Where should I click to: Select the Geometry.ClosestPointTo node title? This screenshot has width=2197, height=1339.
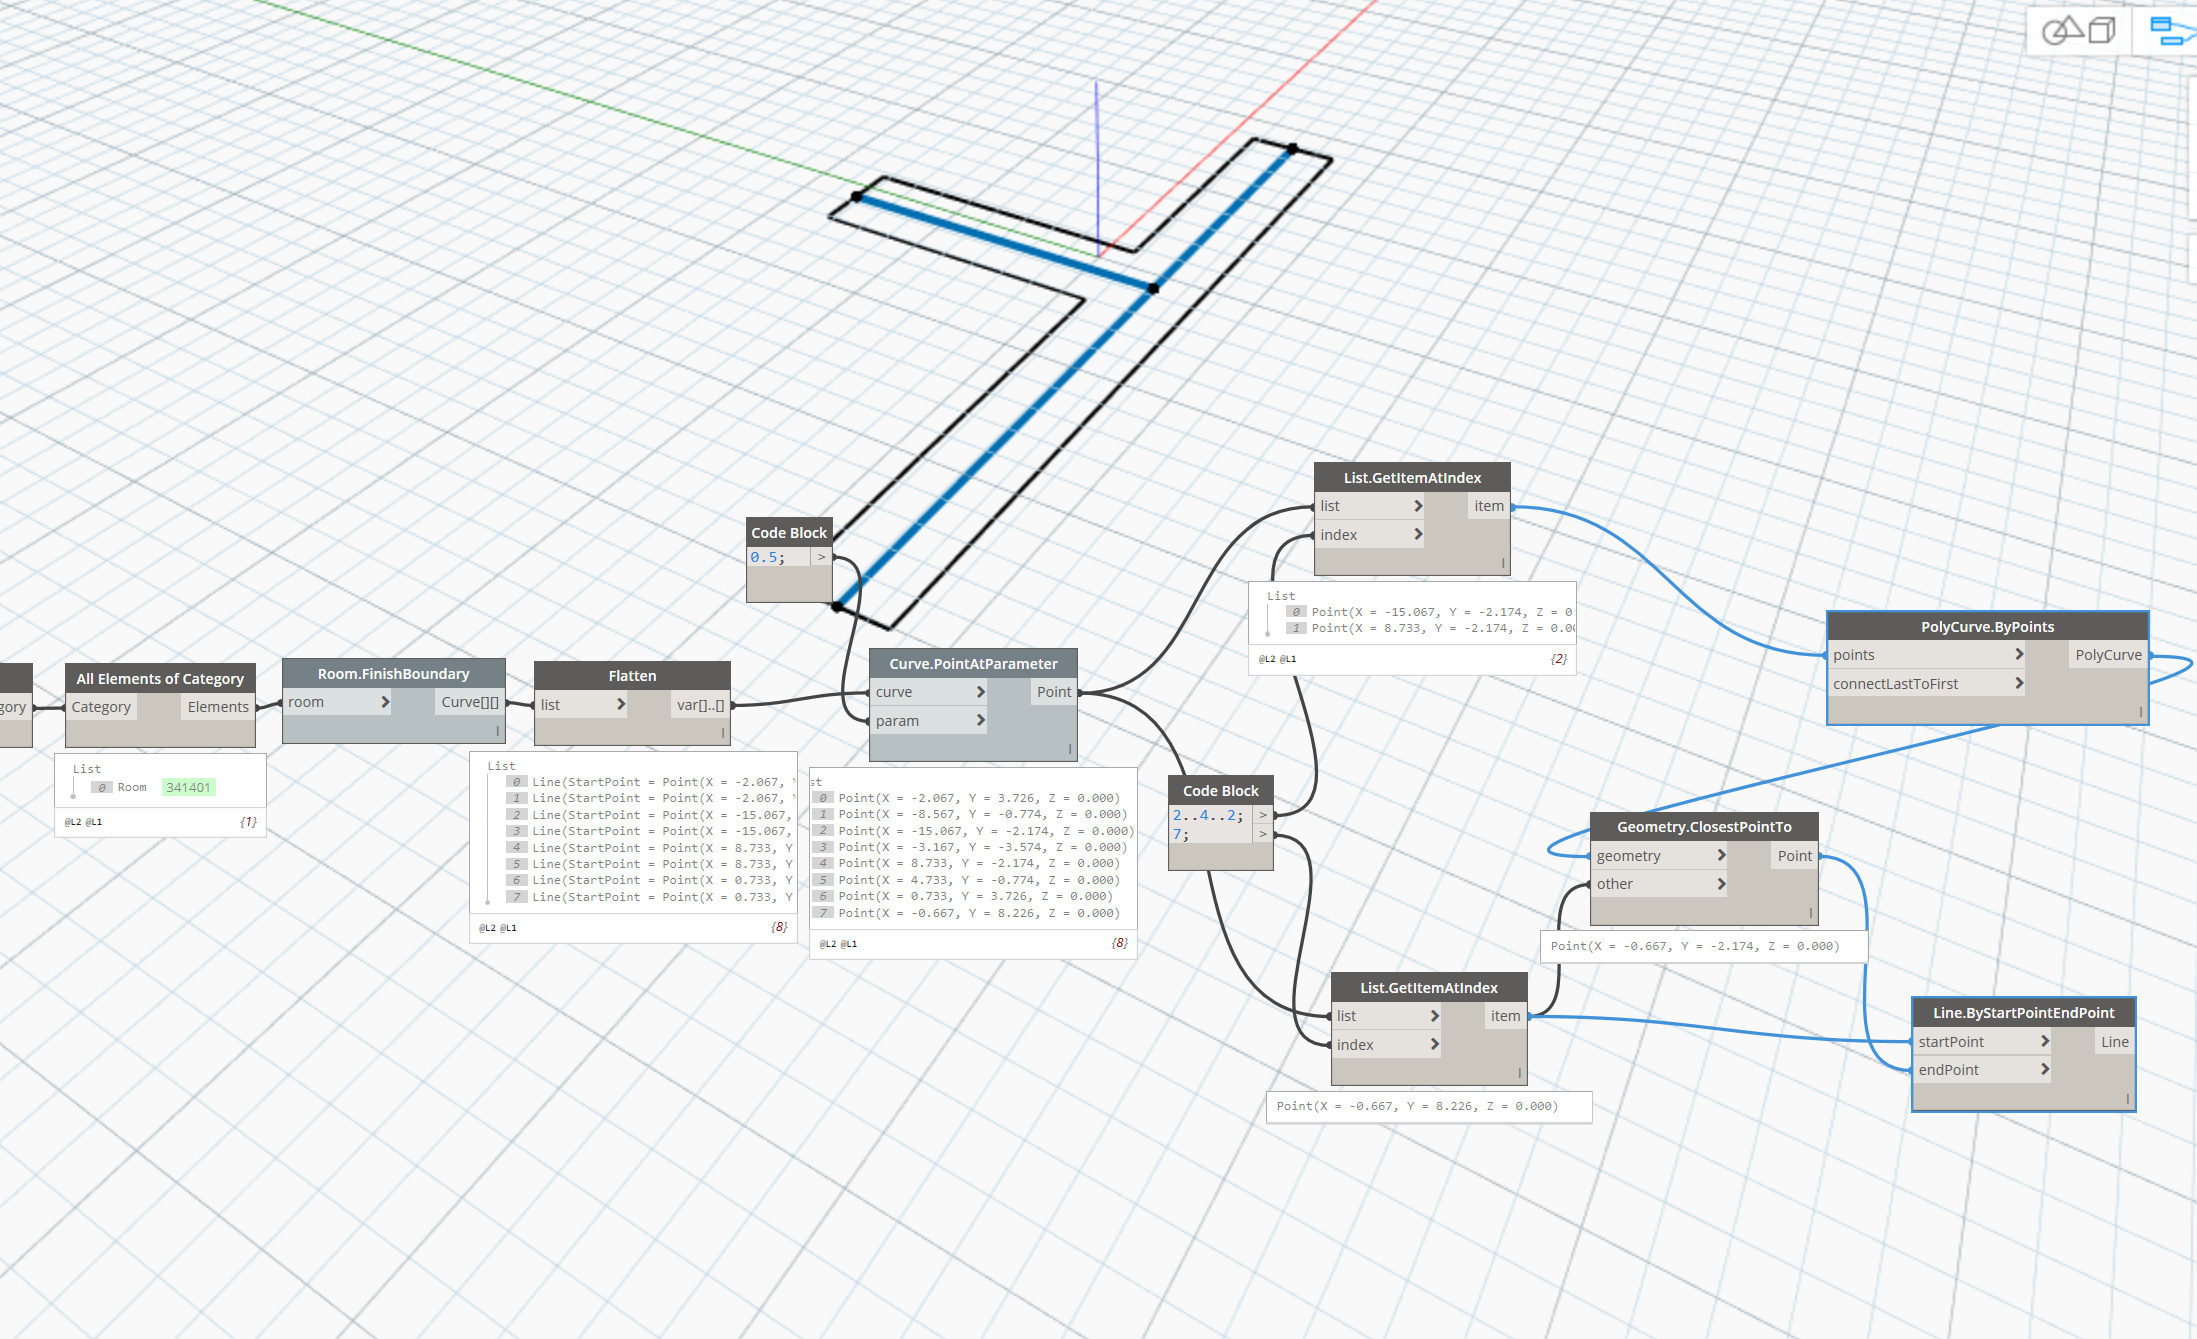coord(1703,826)
